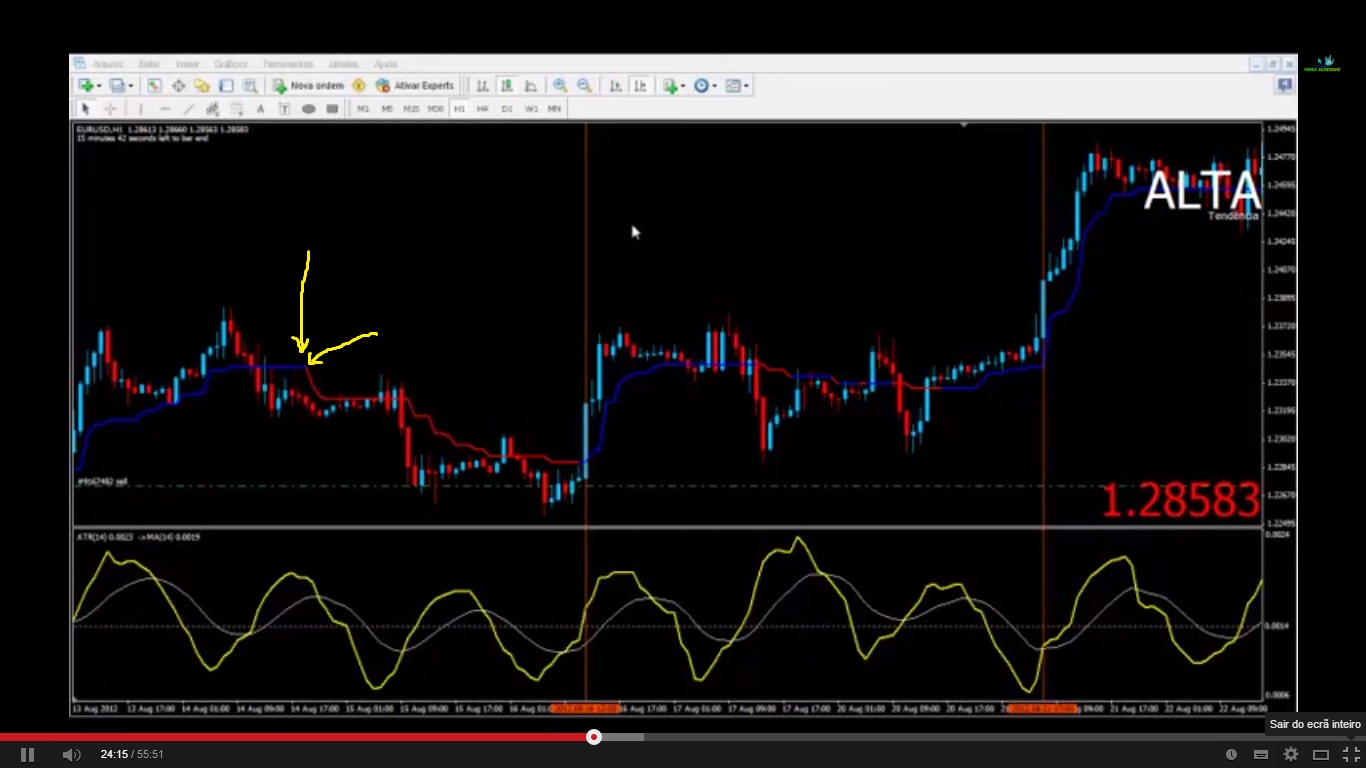This screenshot has width=1366, height=768.
Task: Expand the chart templates dropdown
Action: pos(746,86)
